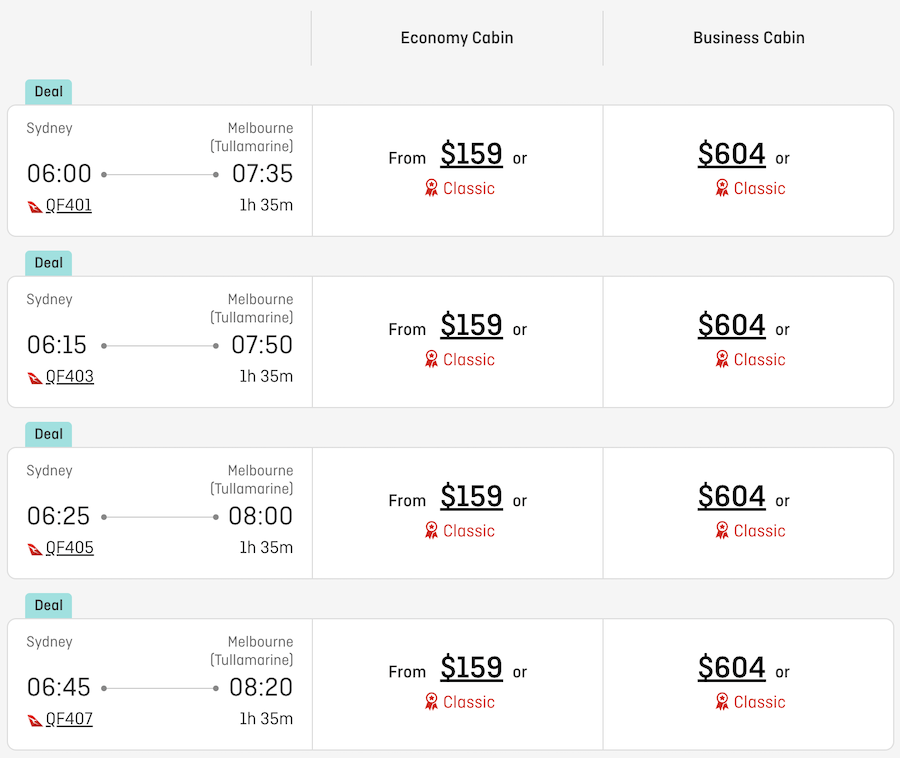Click Classic reward ribbon icon in QF401 business
The height and width of the screenshot is (758, 900).
coord(722,188)
